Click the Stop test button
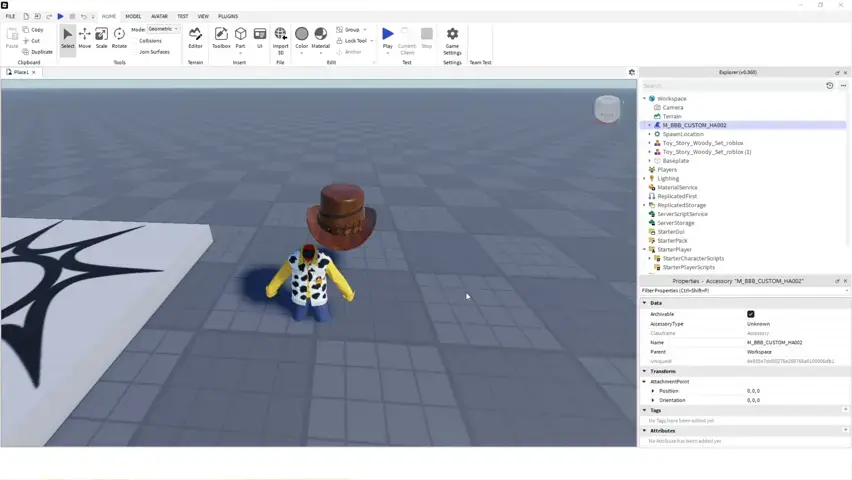Viewport: 852px width, 480px height. pyautogui.click(x=427, y=39)
